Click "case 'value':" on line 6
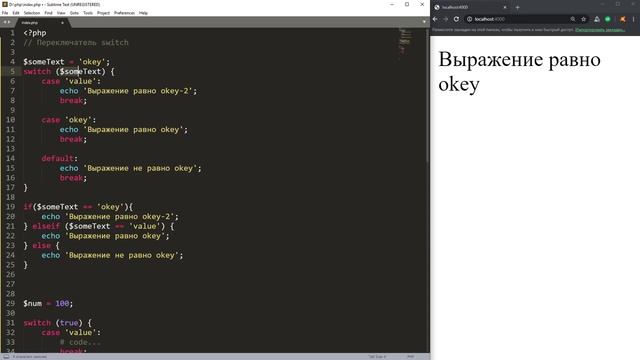 (71, 81)
